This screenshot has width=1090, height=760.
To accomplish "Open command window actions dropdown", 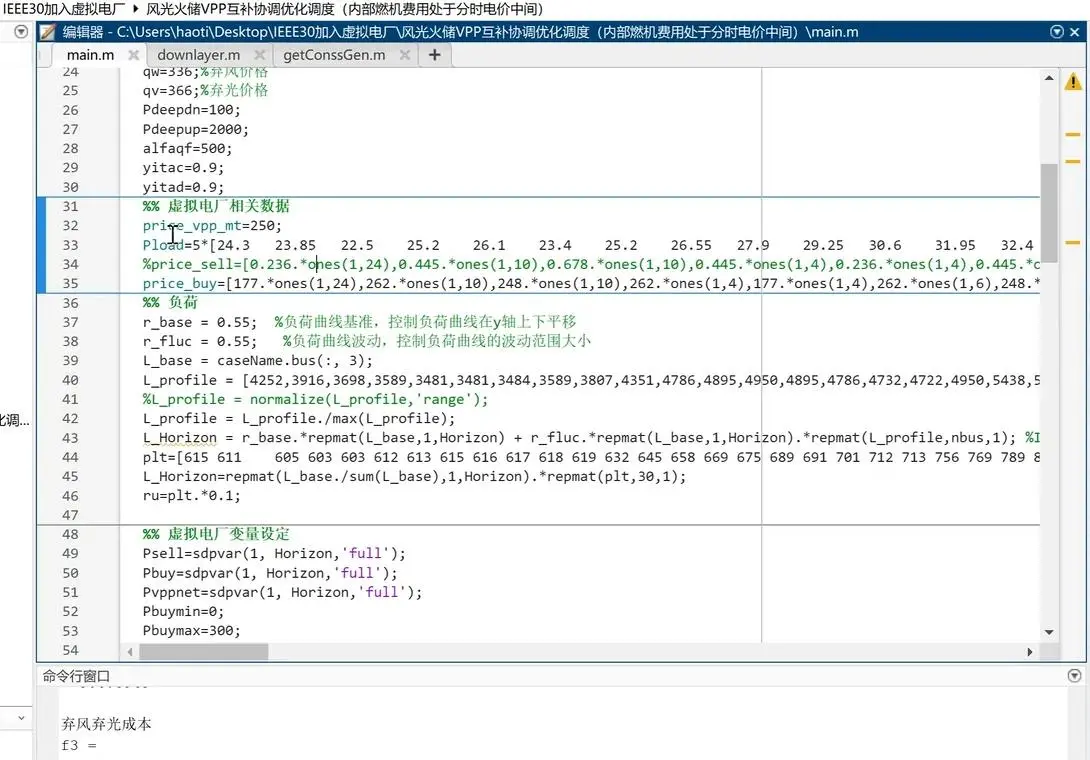I will (x=1075, y=676).
